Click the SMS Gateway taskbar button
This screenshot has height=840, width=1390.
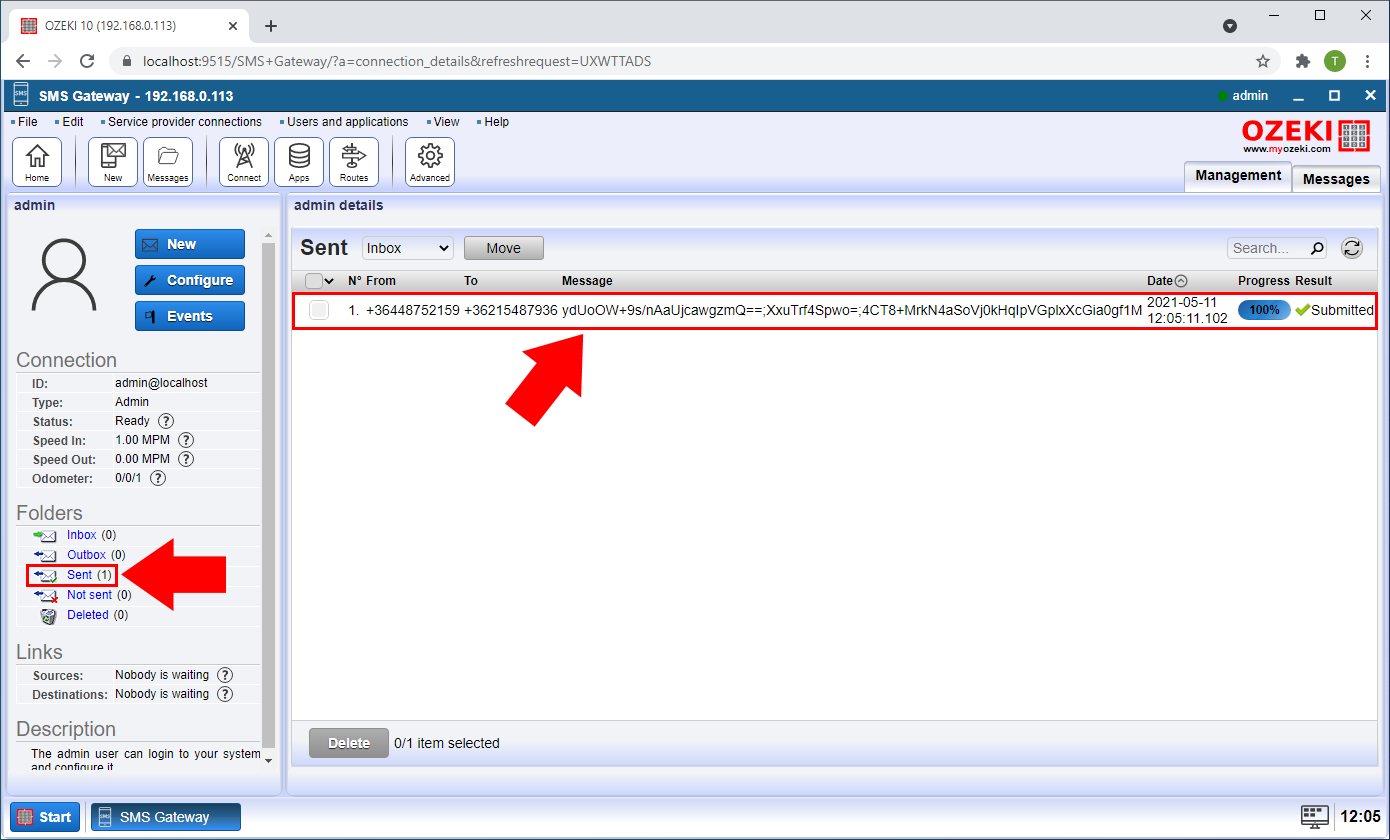pos(166,817)
